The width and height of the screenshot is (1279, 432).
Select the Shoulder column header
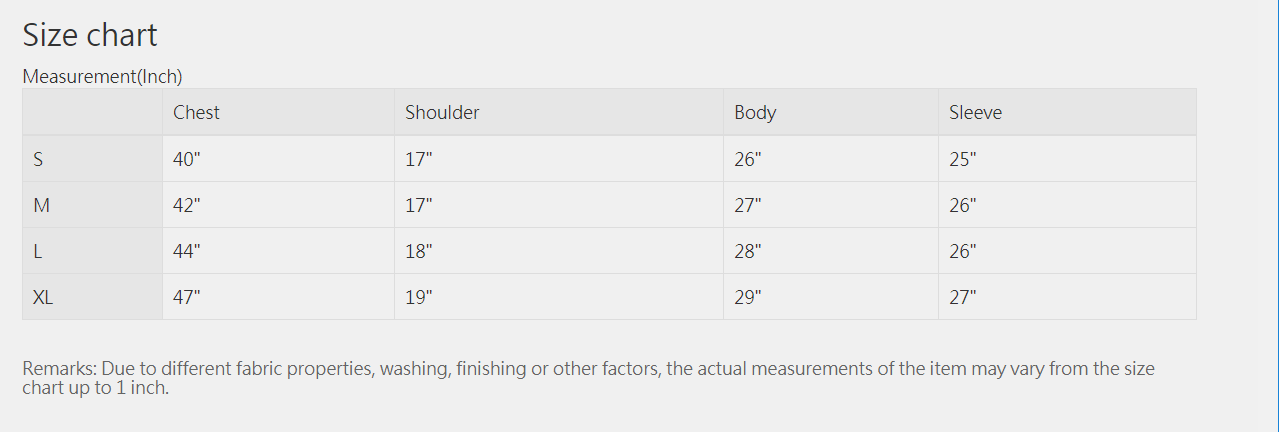(x=559, y=112)
